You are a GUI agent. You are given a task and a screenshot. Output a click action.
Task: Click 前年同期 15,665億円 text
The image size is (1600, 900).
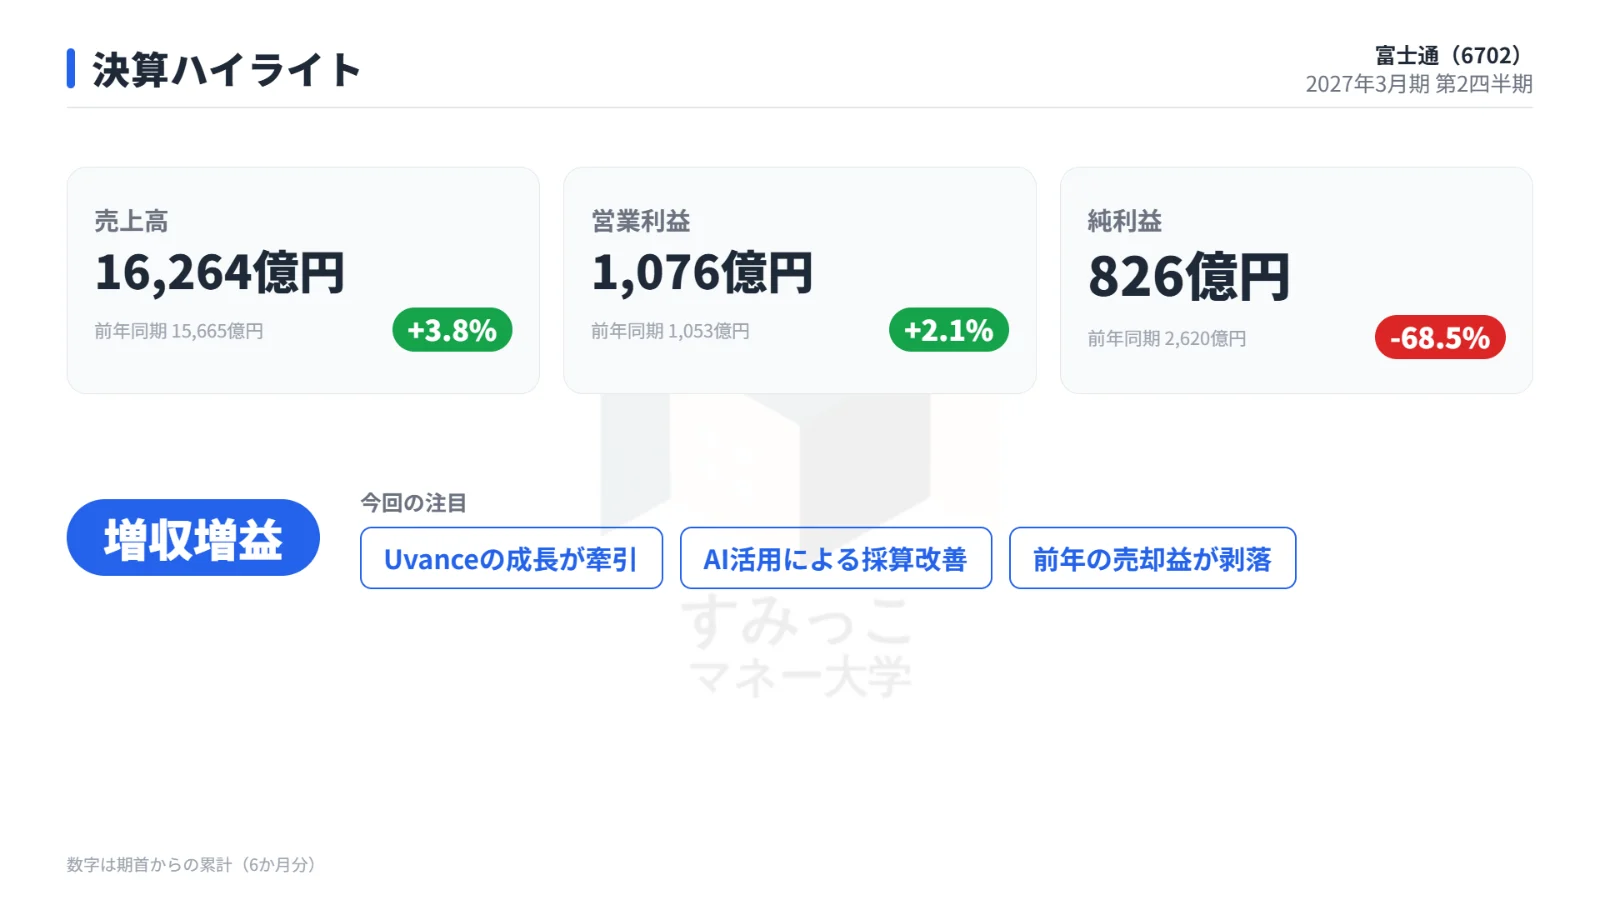point(179,331)
